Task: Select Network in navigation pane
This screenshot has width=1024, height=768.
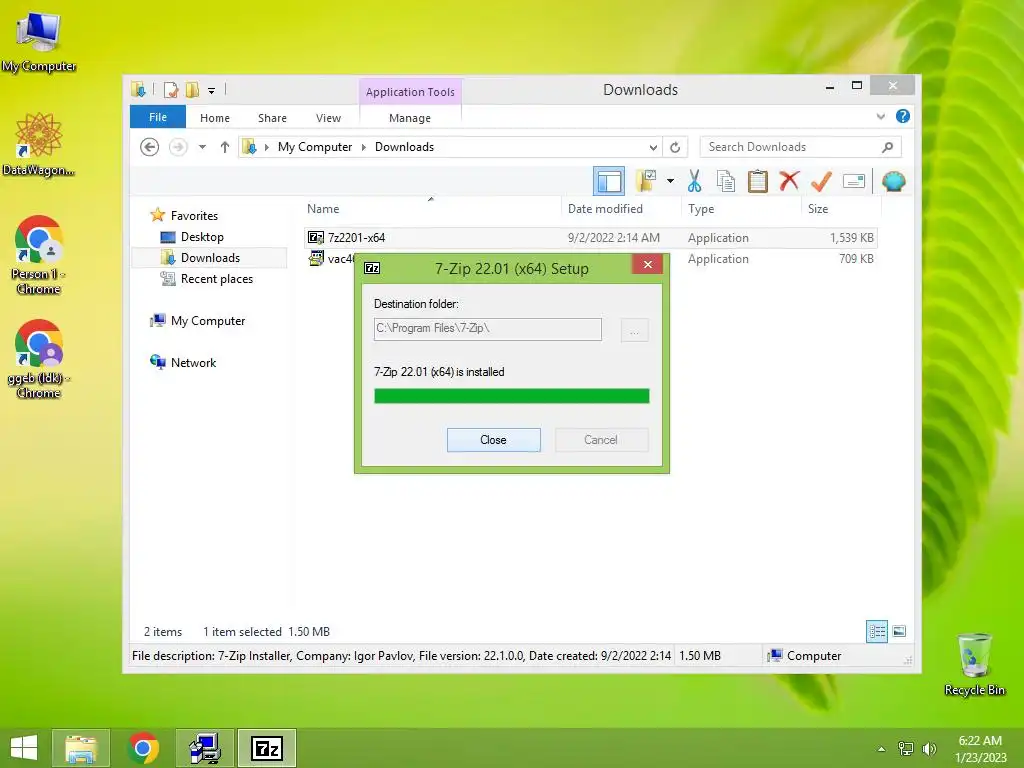Action: 193,362
